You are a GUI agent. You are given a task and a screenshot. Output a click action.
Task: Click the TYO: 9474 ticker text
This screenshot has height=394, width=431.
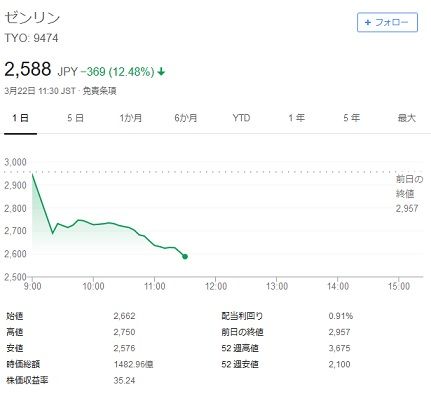click(x=31, y=38)
